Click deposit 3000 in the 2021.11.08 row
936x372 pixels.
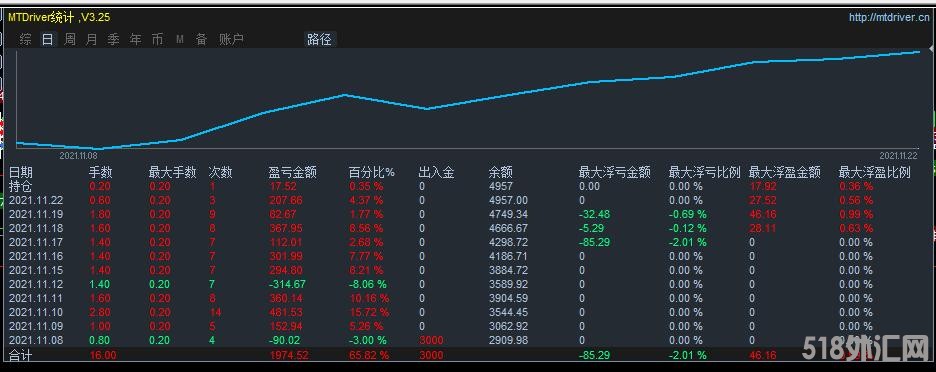point(431,340)
